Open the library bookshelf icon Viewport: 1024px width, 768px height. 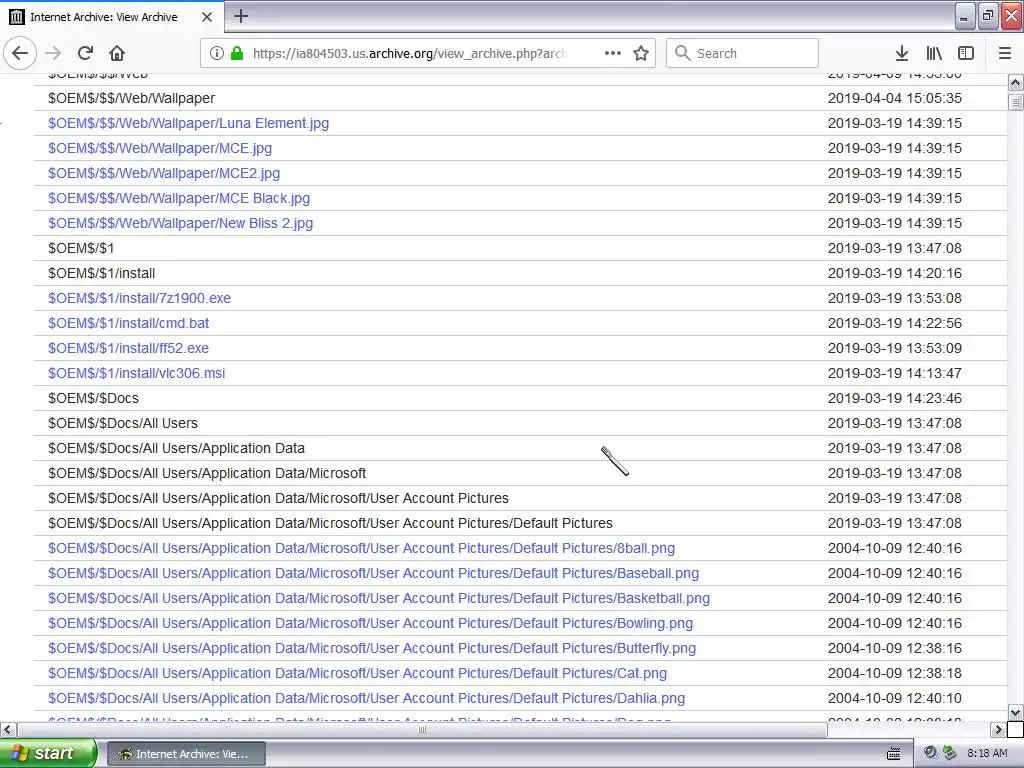coord(934,53)
